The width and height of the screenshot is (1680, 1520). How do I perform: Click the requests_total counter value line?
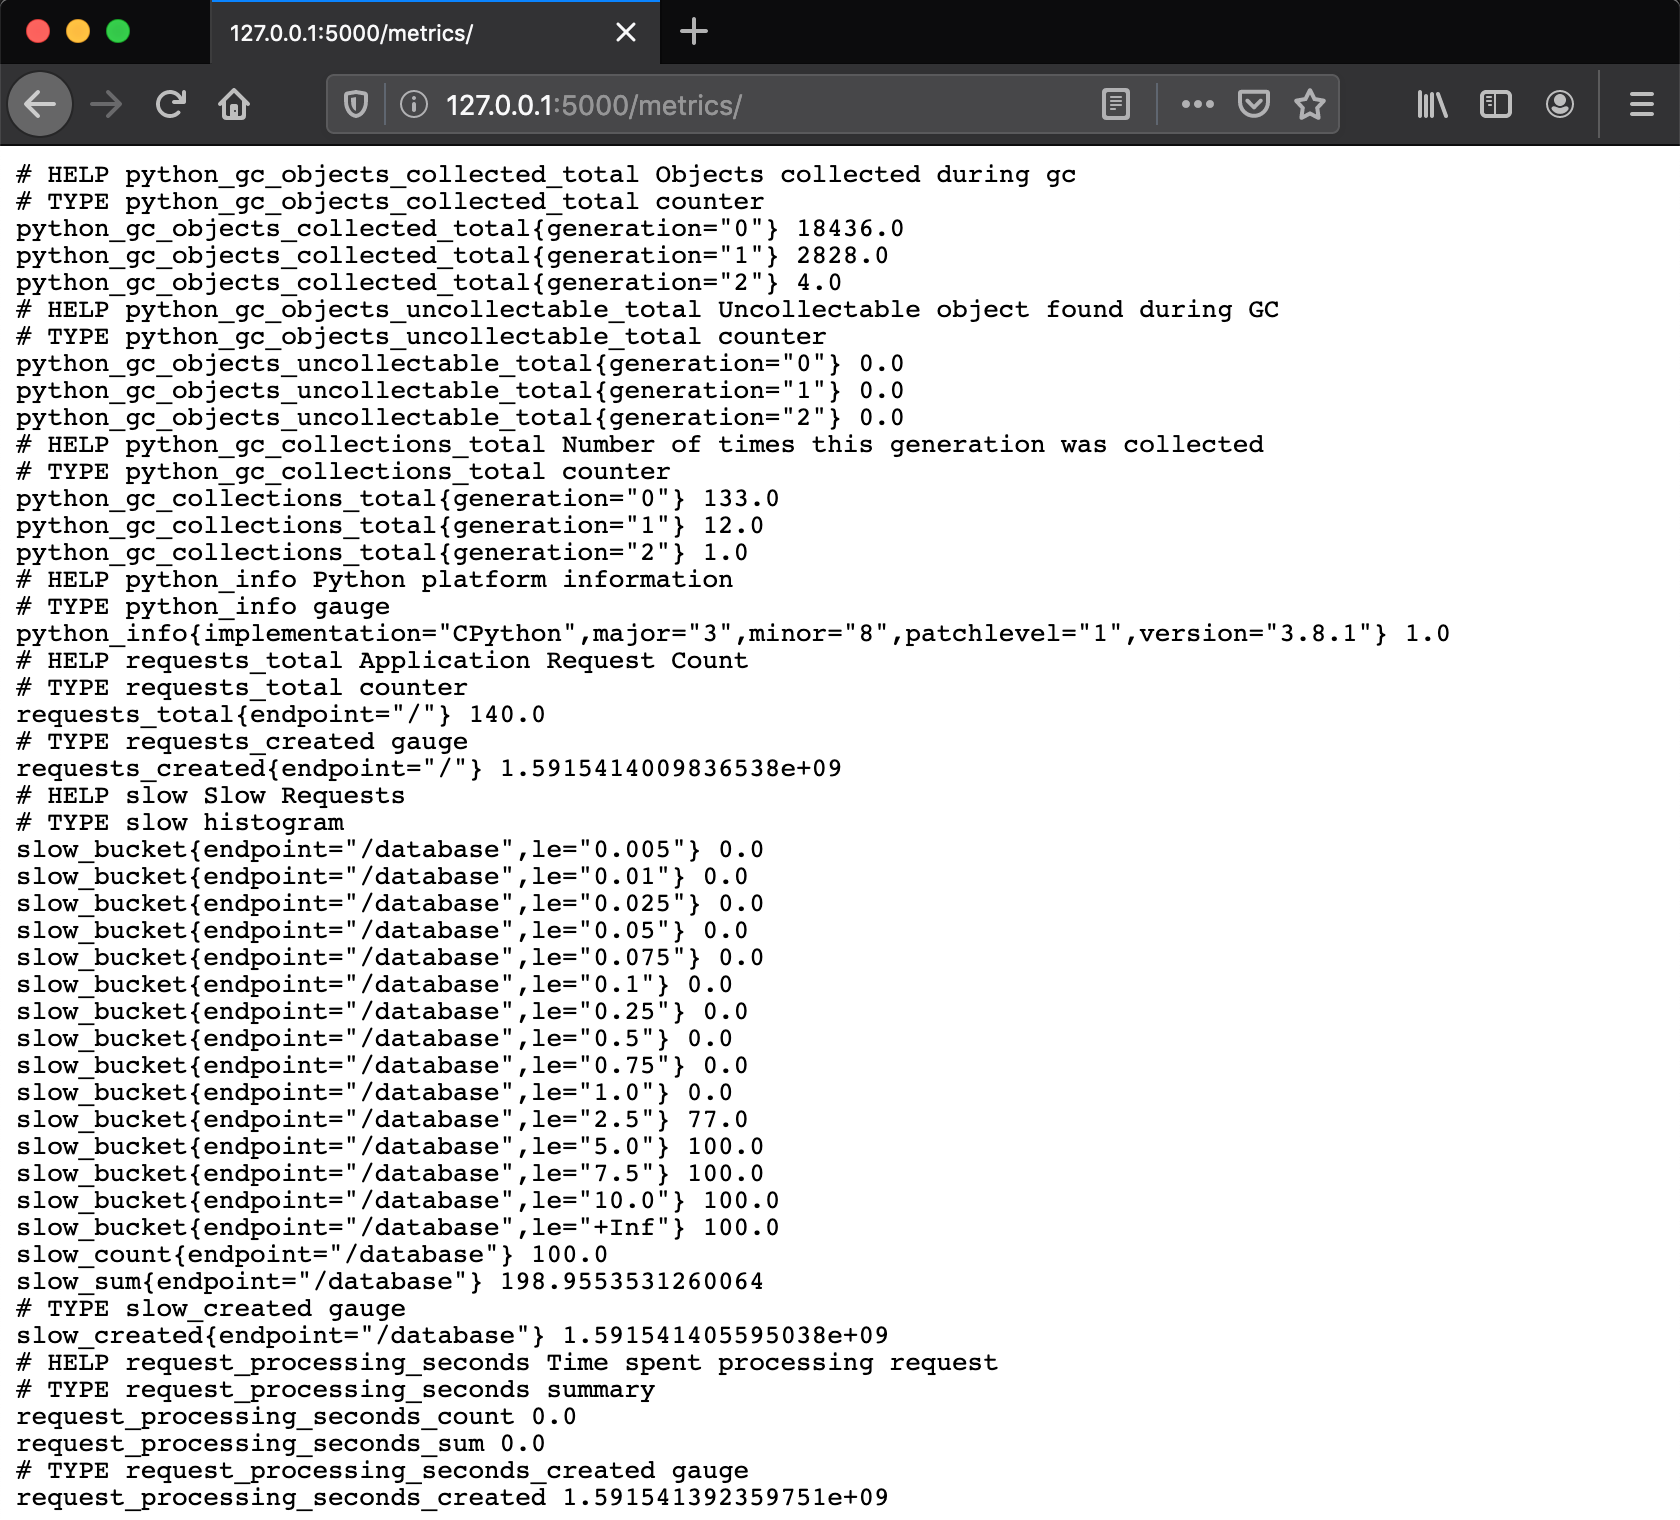coord(281,714)
